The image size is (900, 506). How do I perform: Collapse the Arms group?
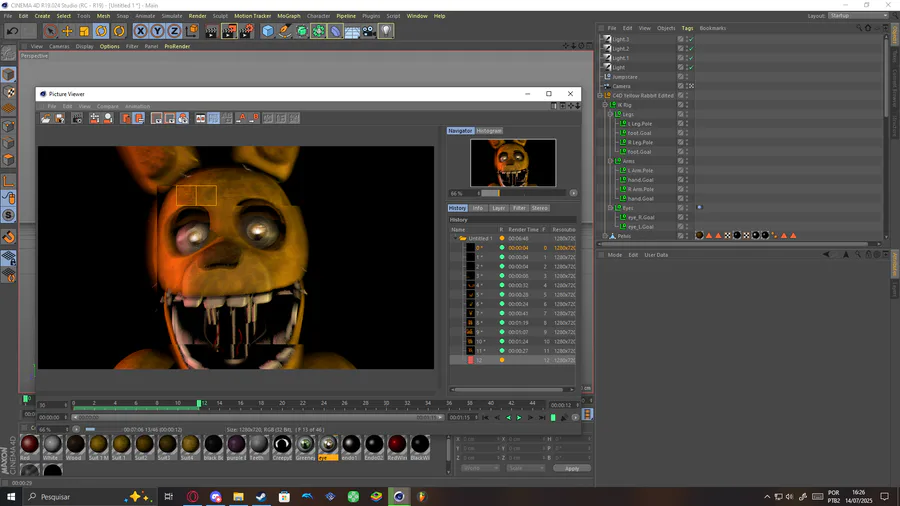[x=610, y=161]
